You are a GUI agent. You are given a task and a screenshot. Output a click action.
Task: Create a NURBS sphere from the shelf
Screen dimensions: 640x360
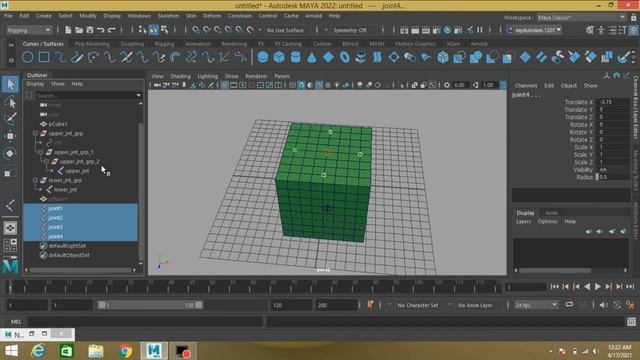click(x=263, y=57)
